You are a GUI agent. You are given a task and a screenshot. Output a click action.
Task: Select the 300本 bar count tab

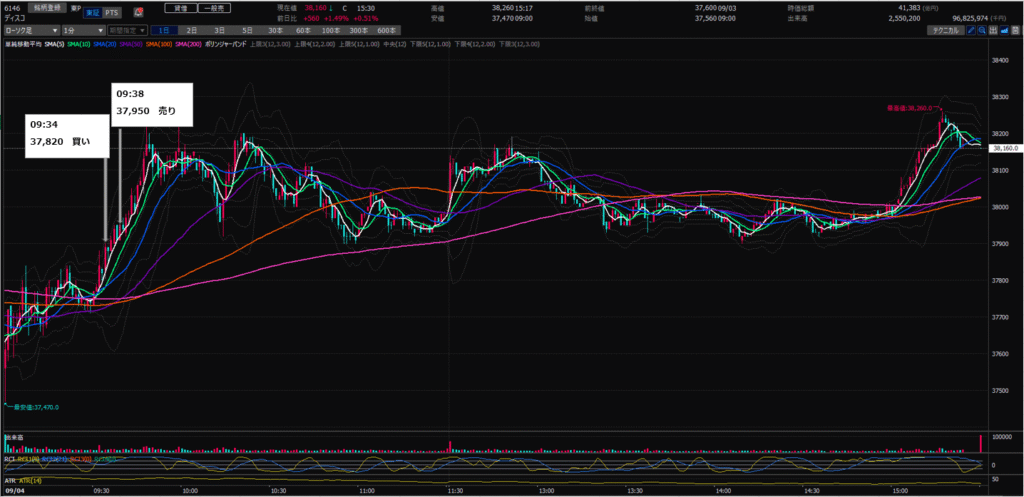coord(359,30)
